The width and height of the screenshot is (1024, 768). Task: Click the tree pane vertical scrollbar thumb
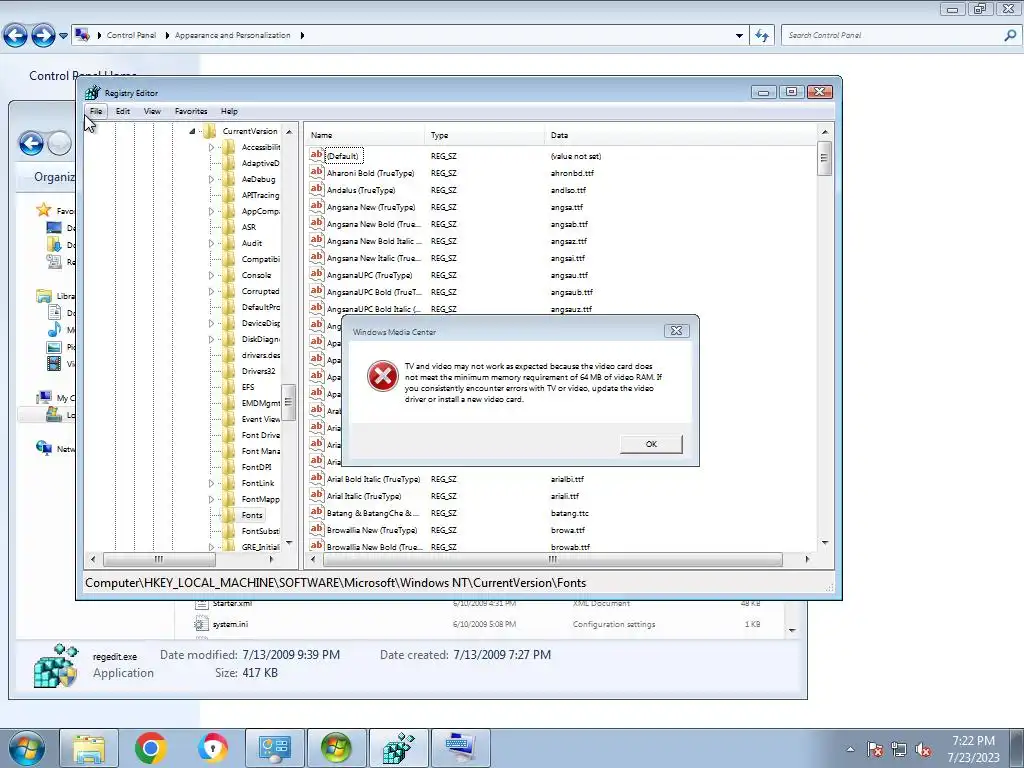point(288,402)
